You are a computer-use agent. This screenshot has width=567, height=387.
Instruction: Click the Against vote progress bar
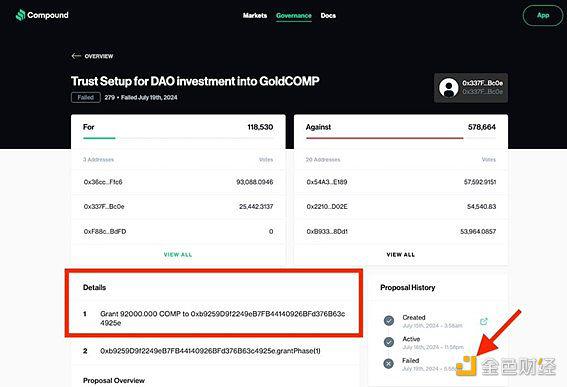[x=384, y=138]
